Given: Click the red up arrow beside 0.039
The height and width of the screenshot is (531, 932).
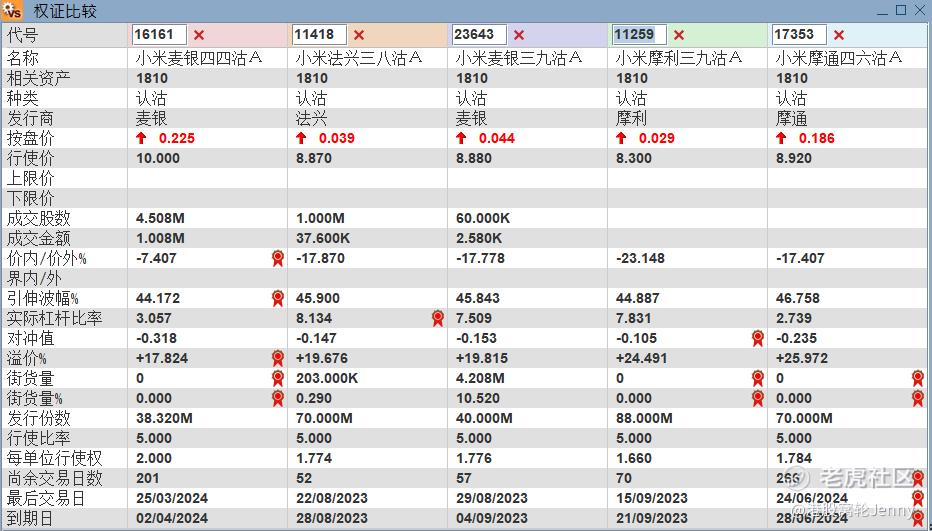Looking at the screenshot, I should 301,138.
